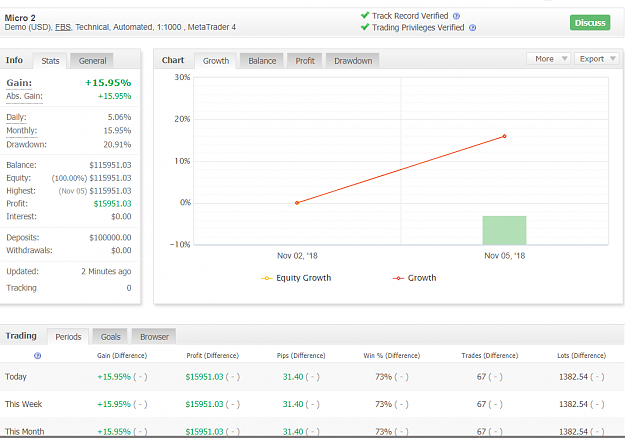This screenshot has width=625, height=438.
Task: Click the Abs. Gain label
Action: click(24, 96)
